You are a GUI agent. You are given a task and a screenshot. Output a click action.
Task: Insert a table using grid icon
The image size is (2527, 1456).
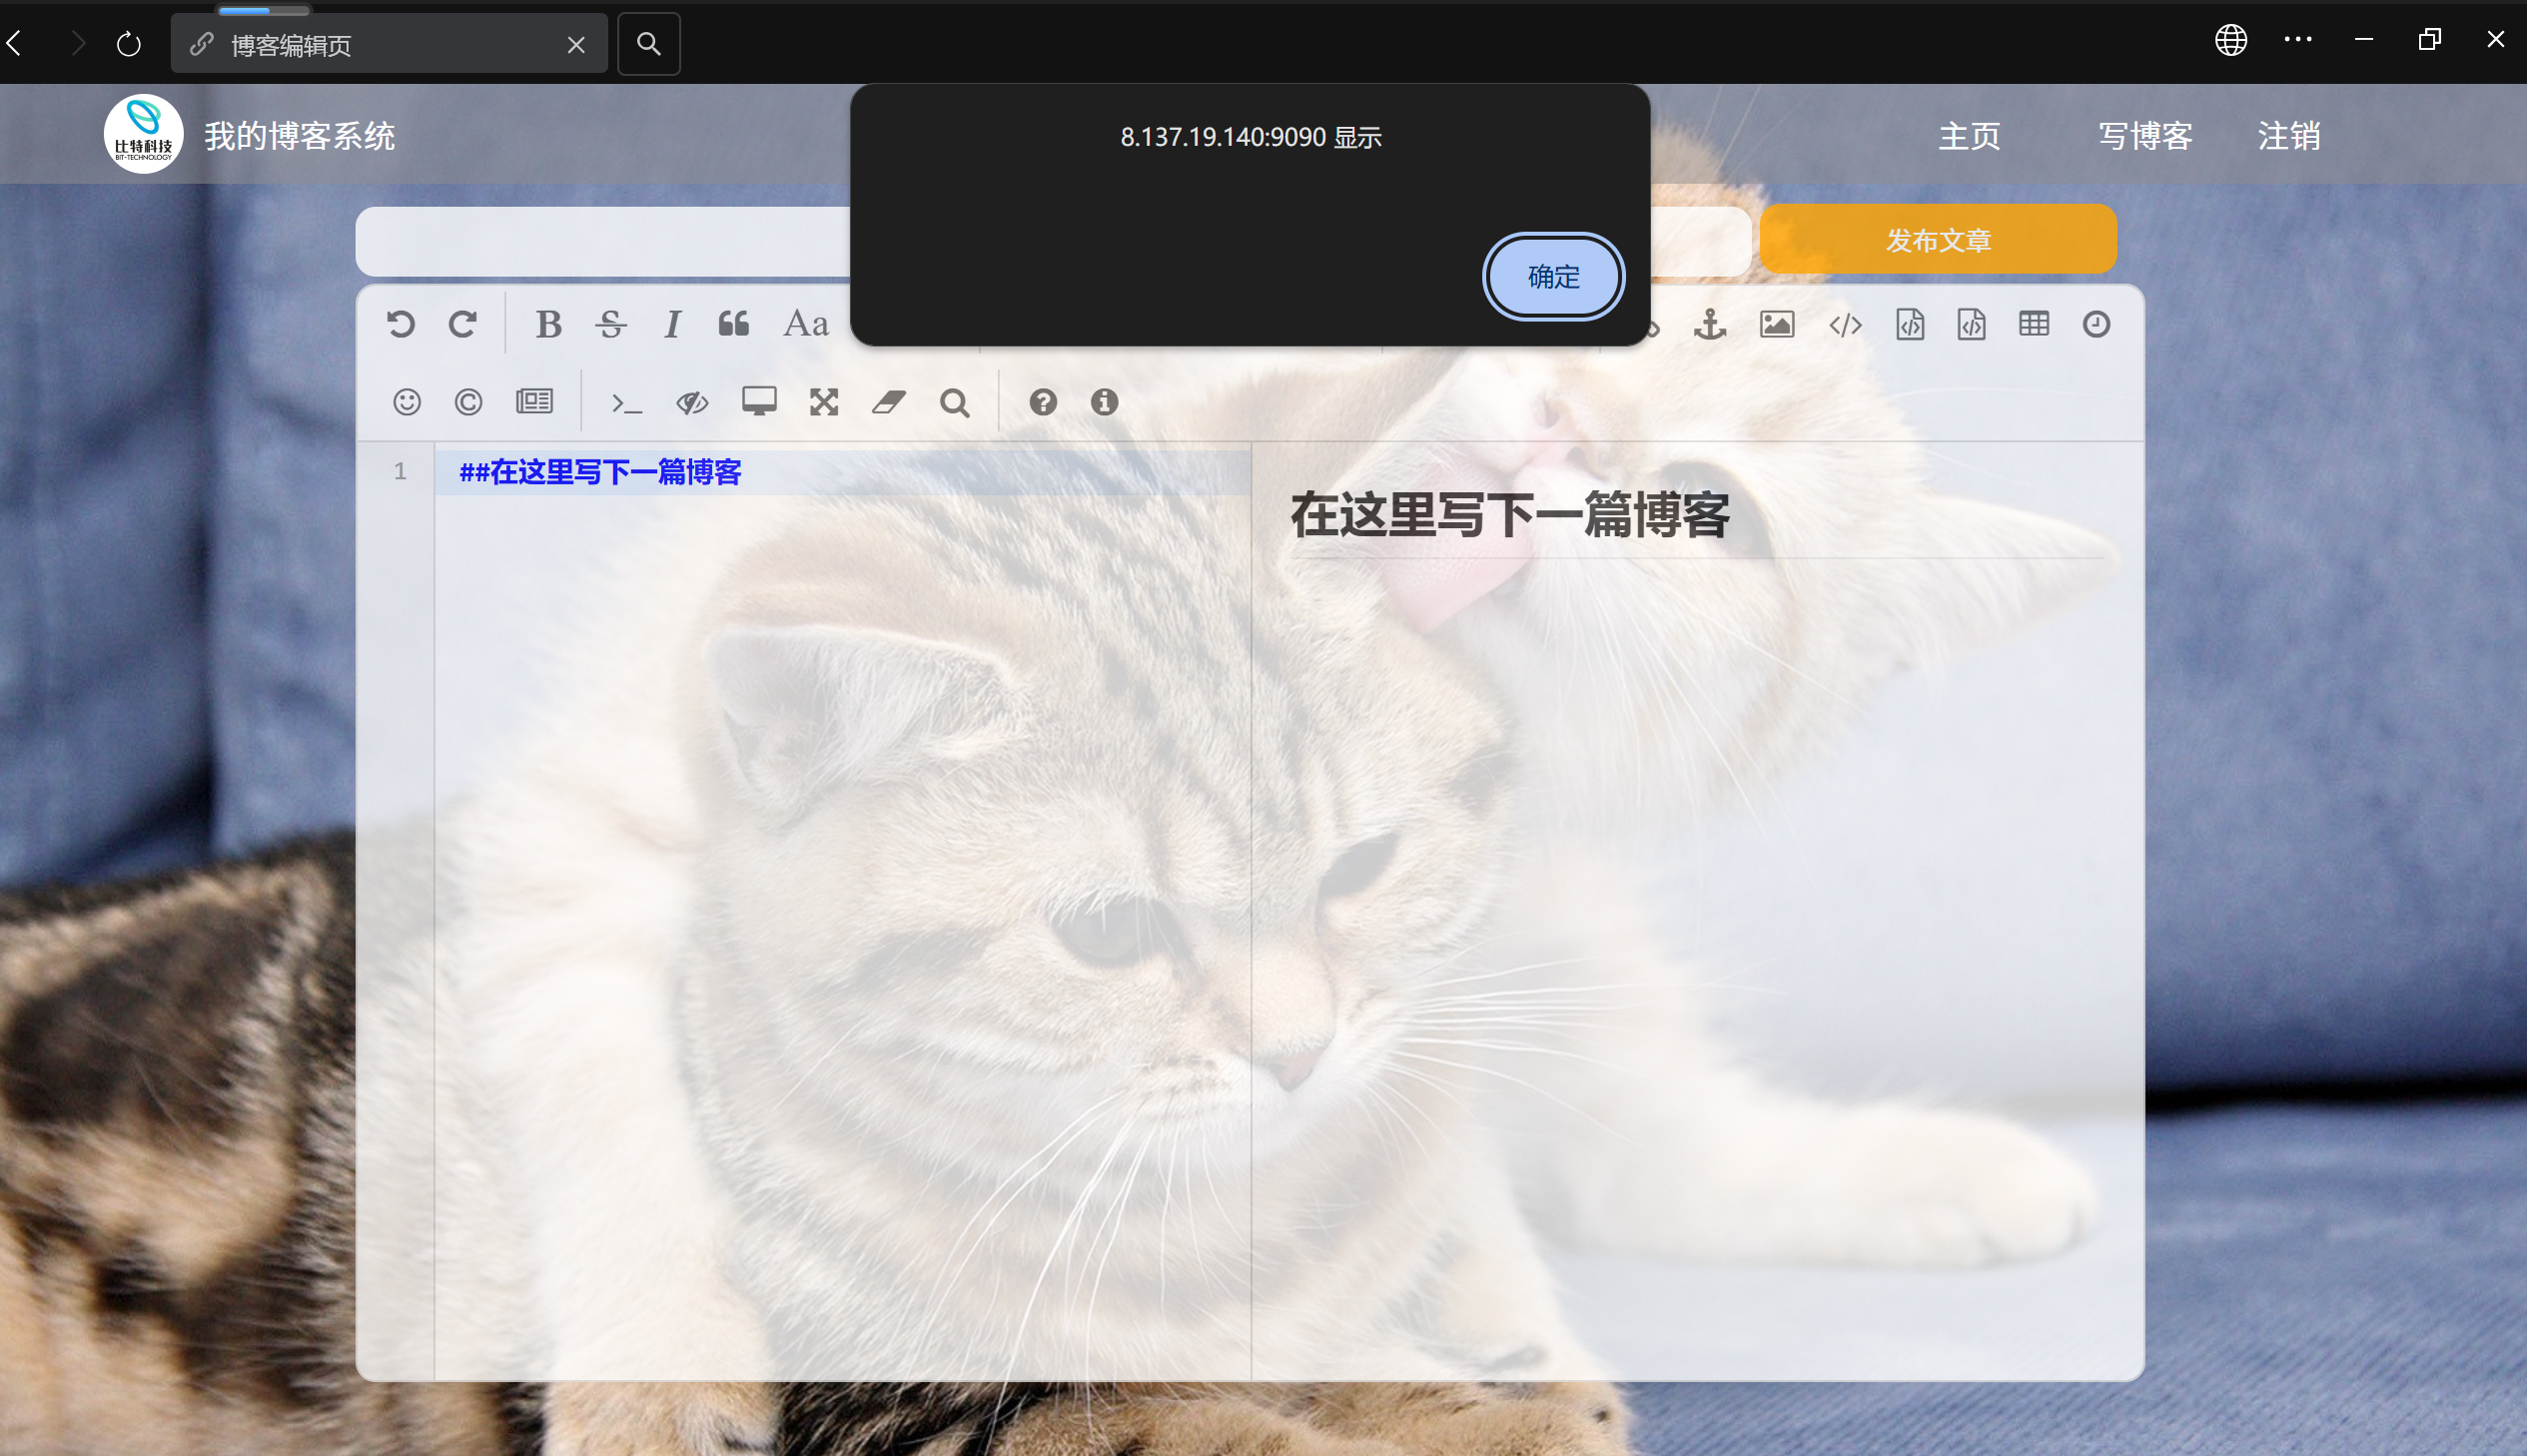pyautogui.click(x=2033, y=324)
